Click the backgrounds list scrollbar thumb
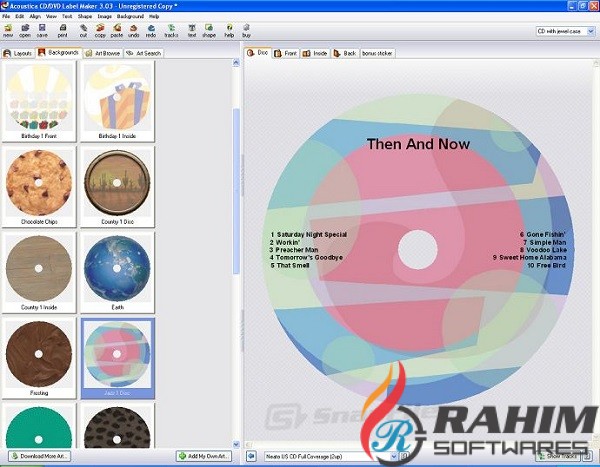 236,191
